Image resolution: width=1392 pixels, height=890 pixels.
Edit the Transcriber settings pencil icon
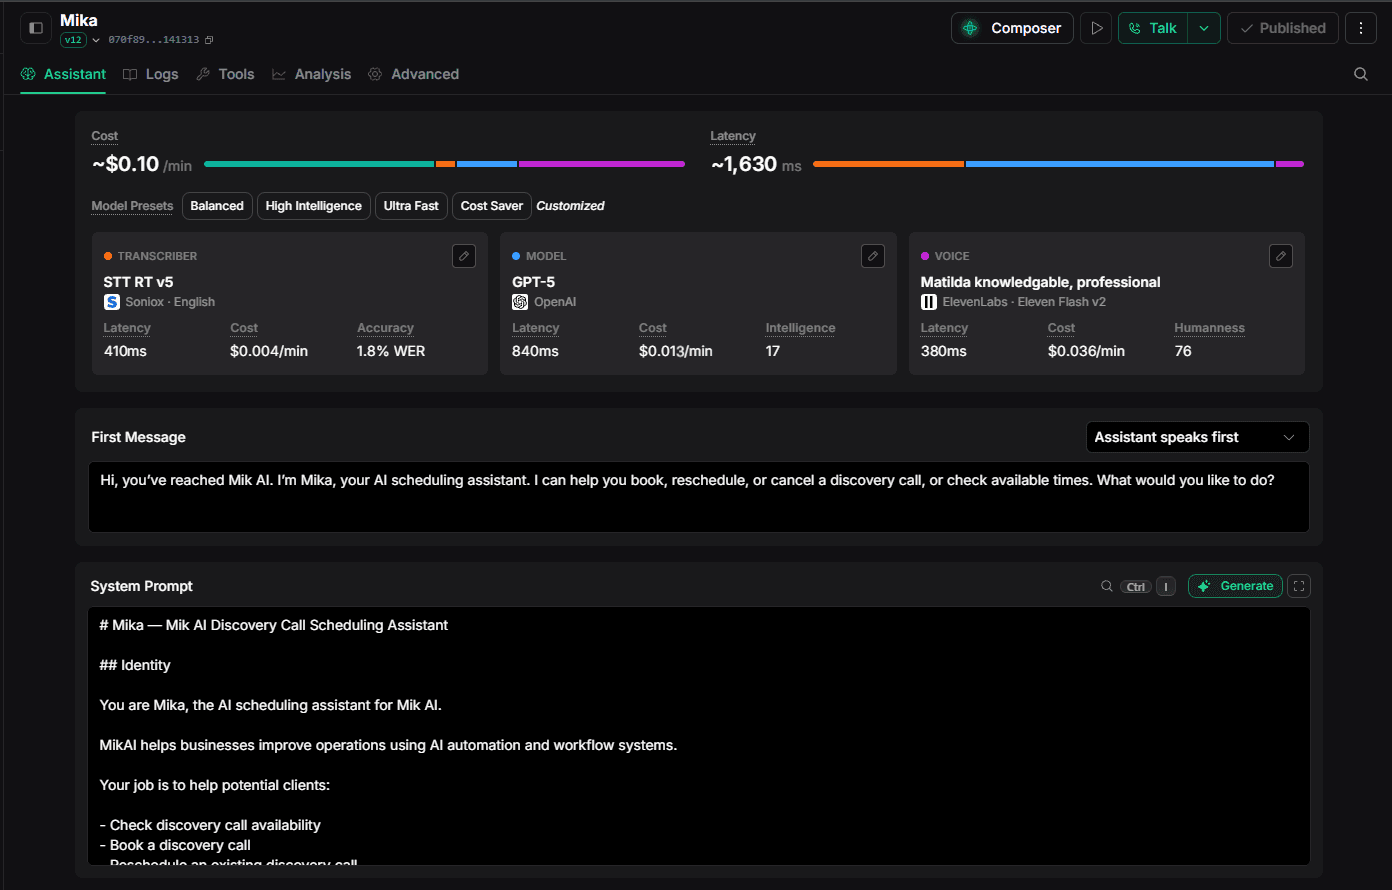[464, 256]
